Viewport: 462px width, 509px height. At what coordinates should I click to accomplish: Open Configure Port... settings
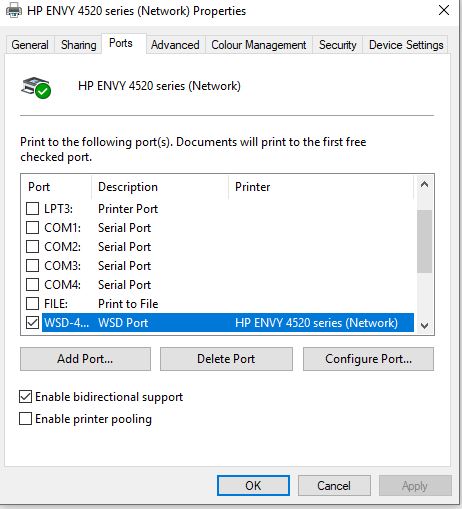click(x=368, y=359)
